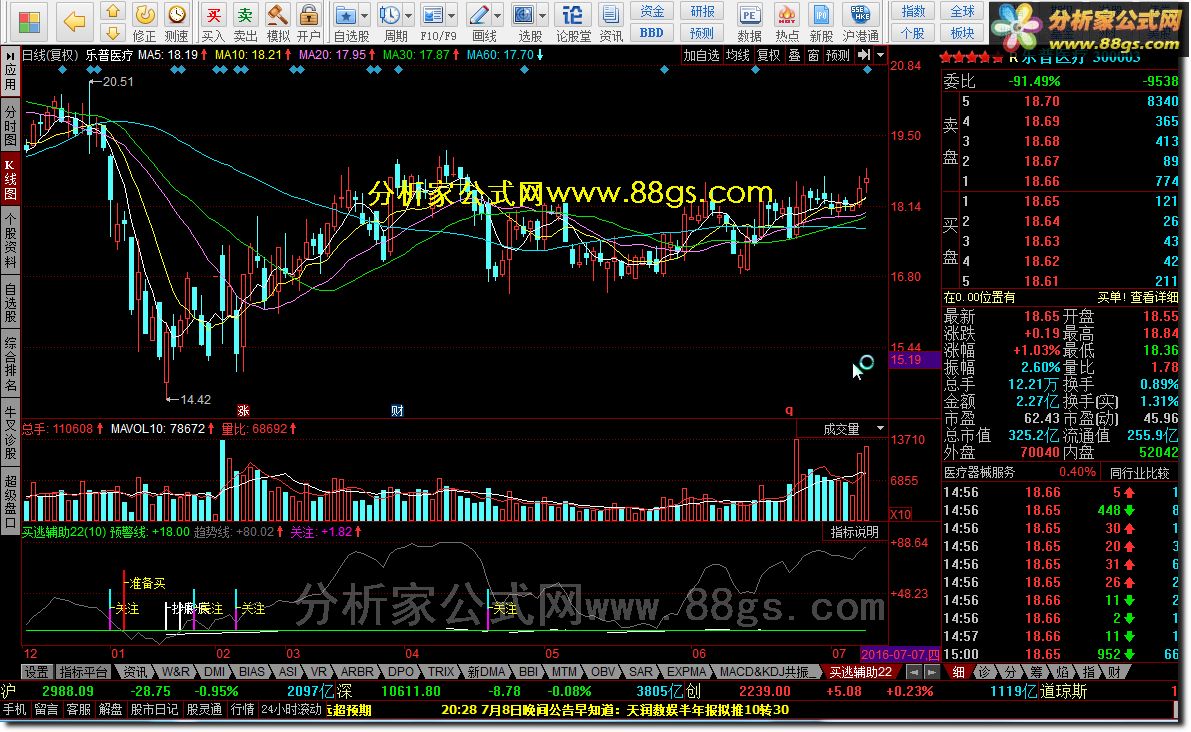This screenshot has width=1191, height=732.
Task: Open the 沪港通 SSE-HKE icon
Action: click(861, 22)
